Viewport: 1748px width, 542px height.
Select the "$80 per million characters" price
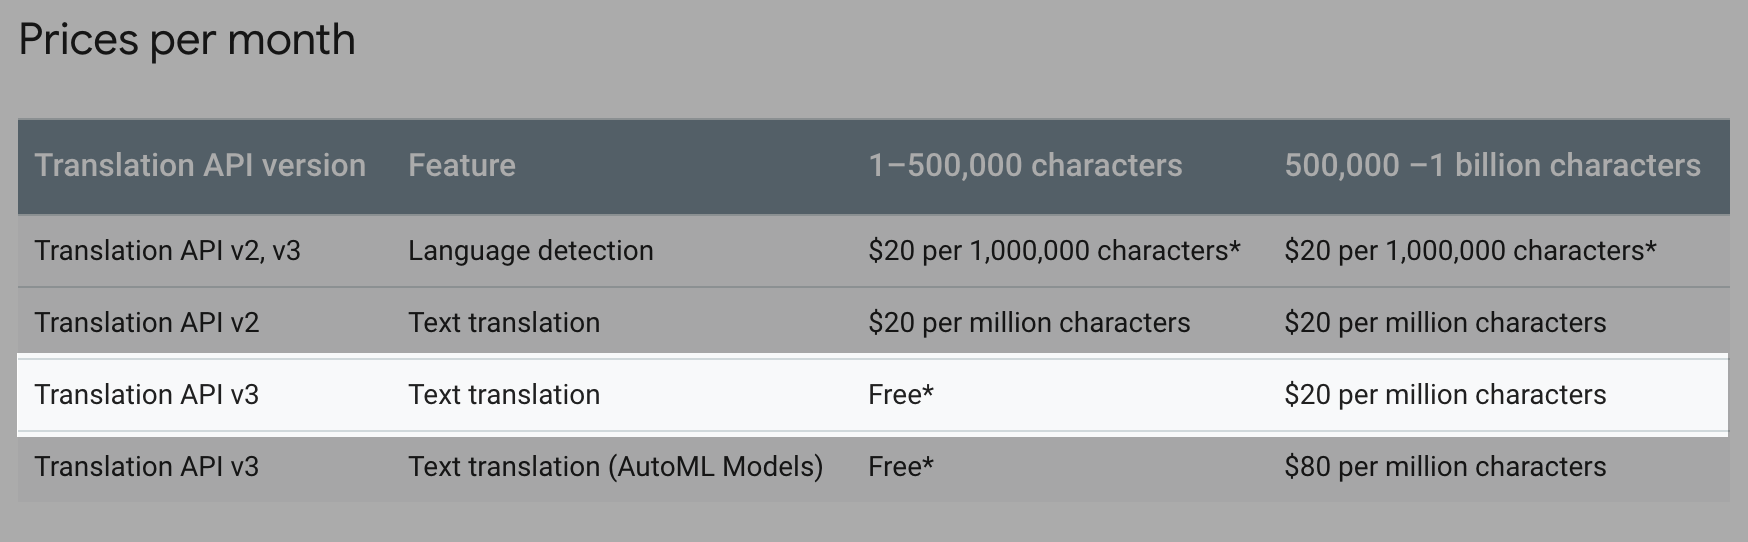[x=1445, y=466]
